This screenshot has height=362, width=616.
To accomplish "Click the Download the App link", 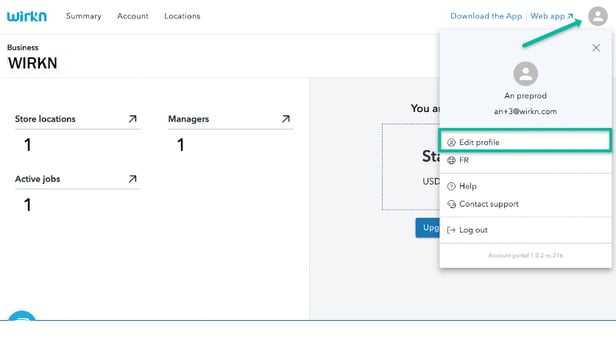I will coord(486,16).
